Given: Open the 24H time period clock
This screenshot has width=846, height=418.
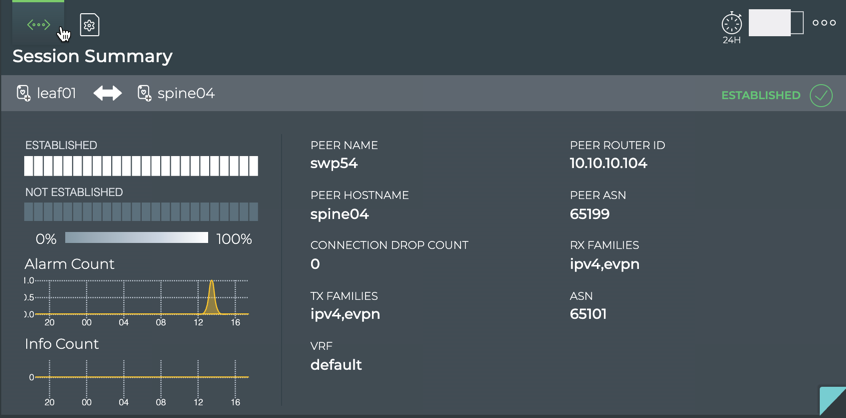Looking at the screenshot, I should (732, 24).
